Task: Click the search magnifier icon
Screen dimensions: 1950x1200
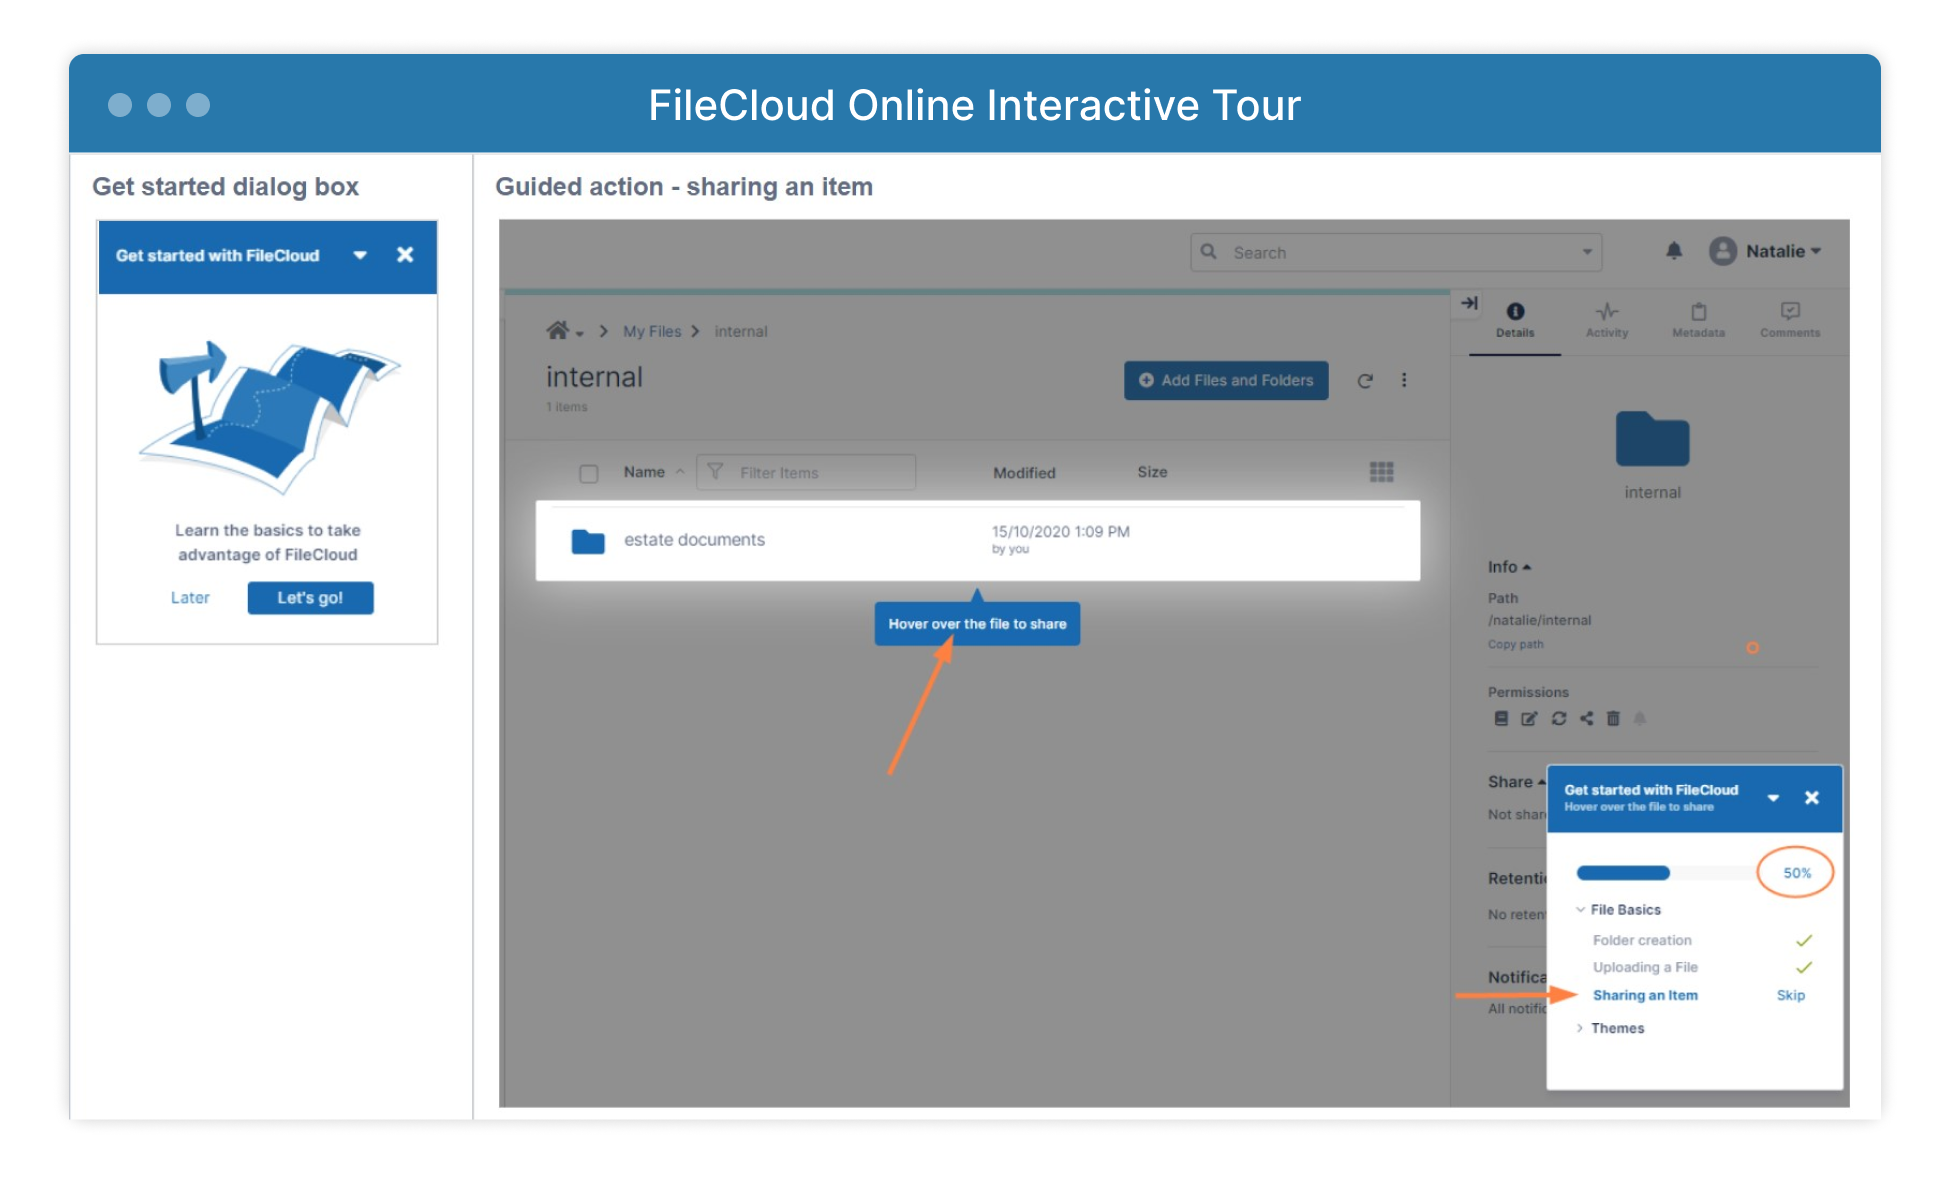Action: [x=1209, y=252]
